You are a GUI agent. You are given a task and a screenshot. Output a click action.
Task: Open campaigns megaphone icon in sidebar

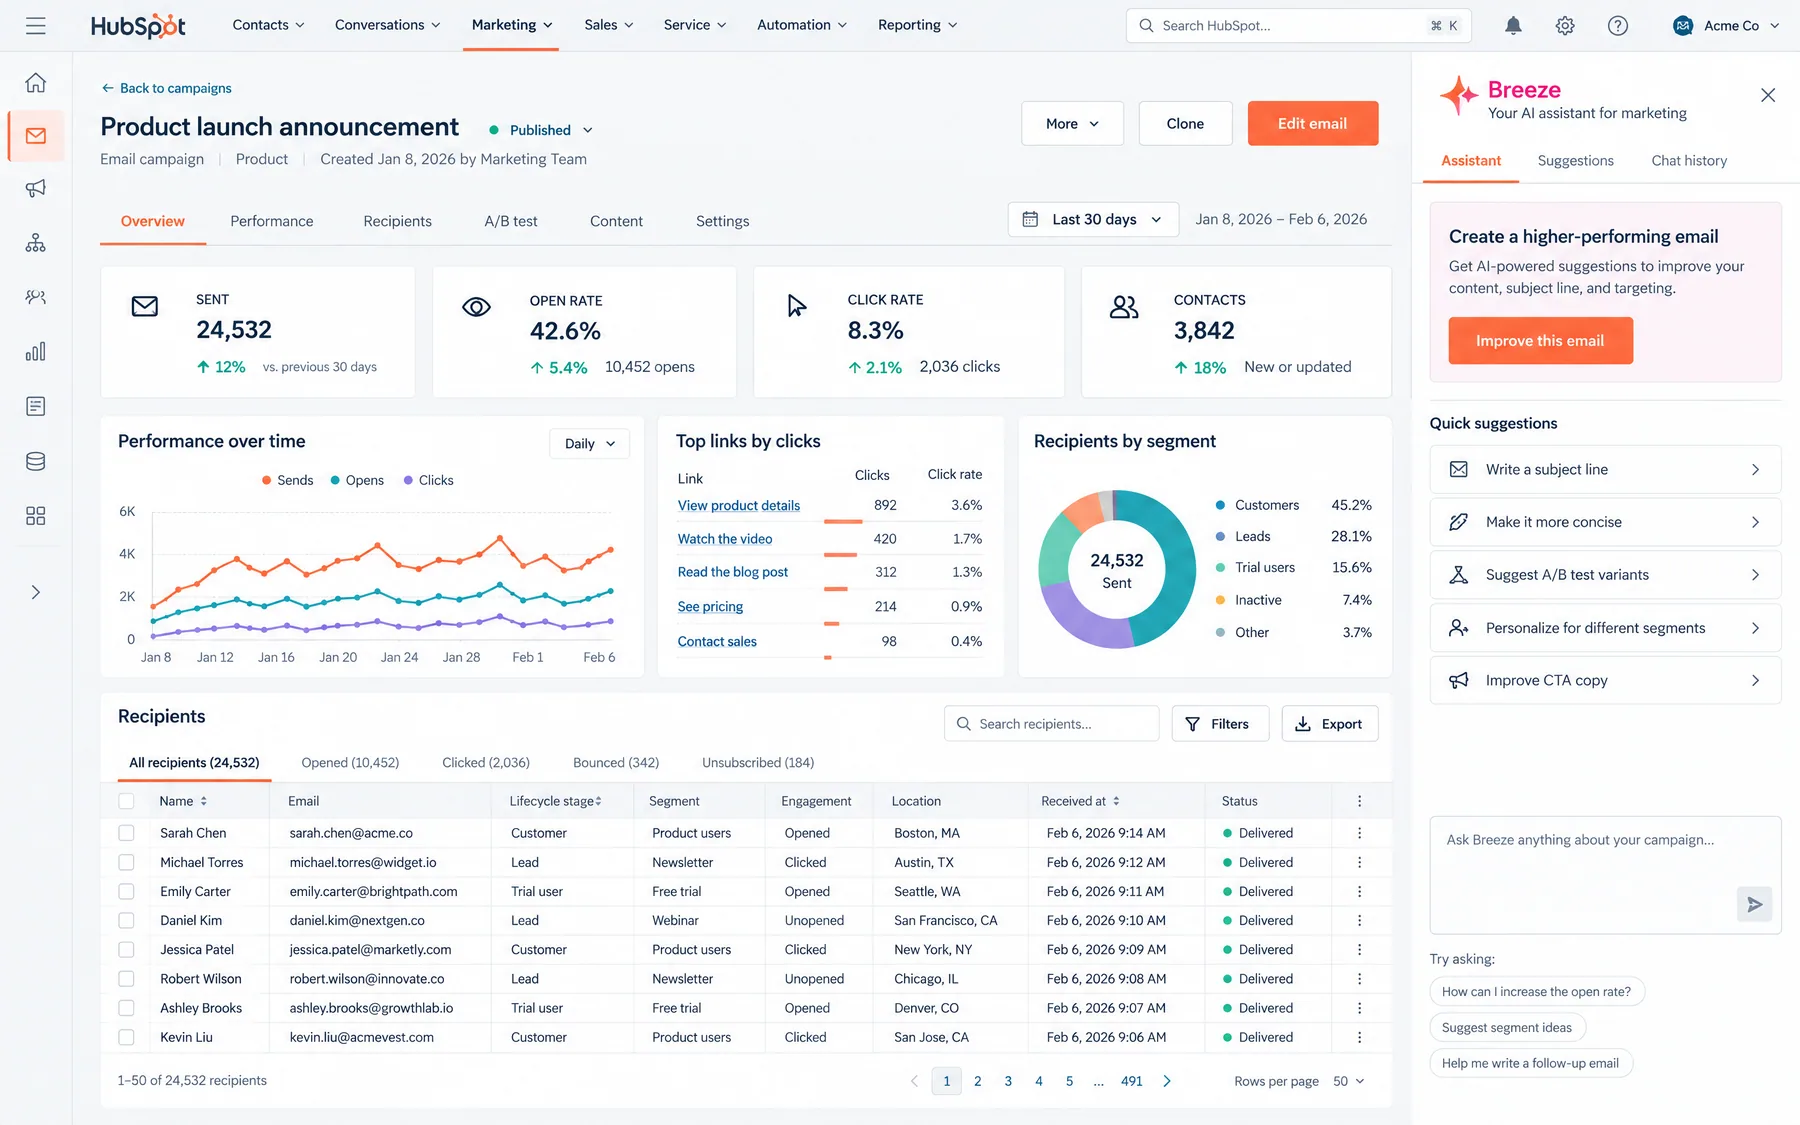[x=36, y=188]
